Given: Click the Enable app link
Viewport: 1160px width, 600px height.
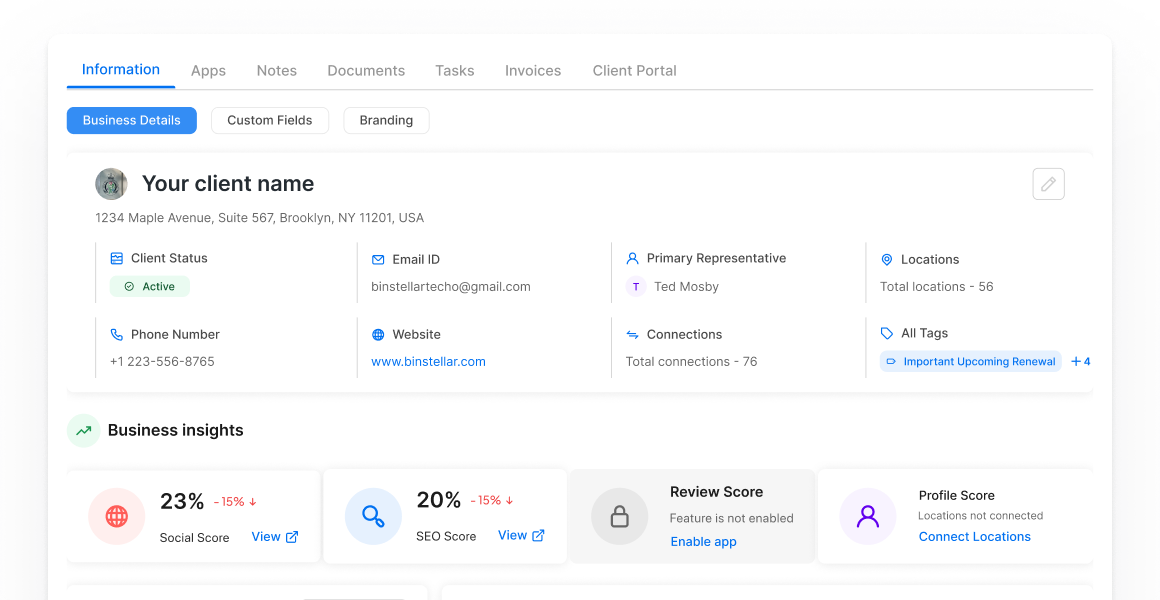Looking at the screenshot, I should point(704,542).
